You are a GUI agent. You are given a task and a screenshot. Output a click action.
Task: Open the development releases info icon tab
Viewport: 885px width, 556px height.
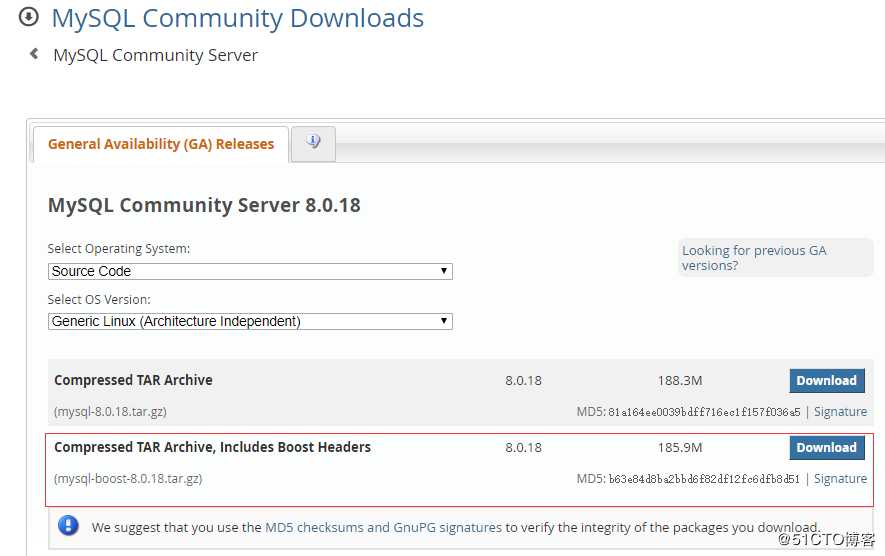[313, 143]
